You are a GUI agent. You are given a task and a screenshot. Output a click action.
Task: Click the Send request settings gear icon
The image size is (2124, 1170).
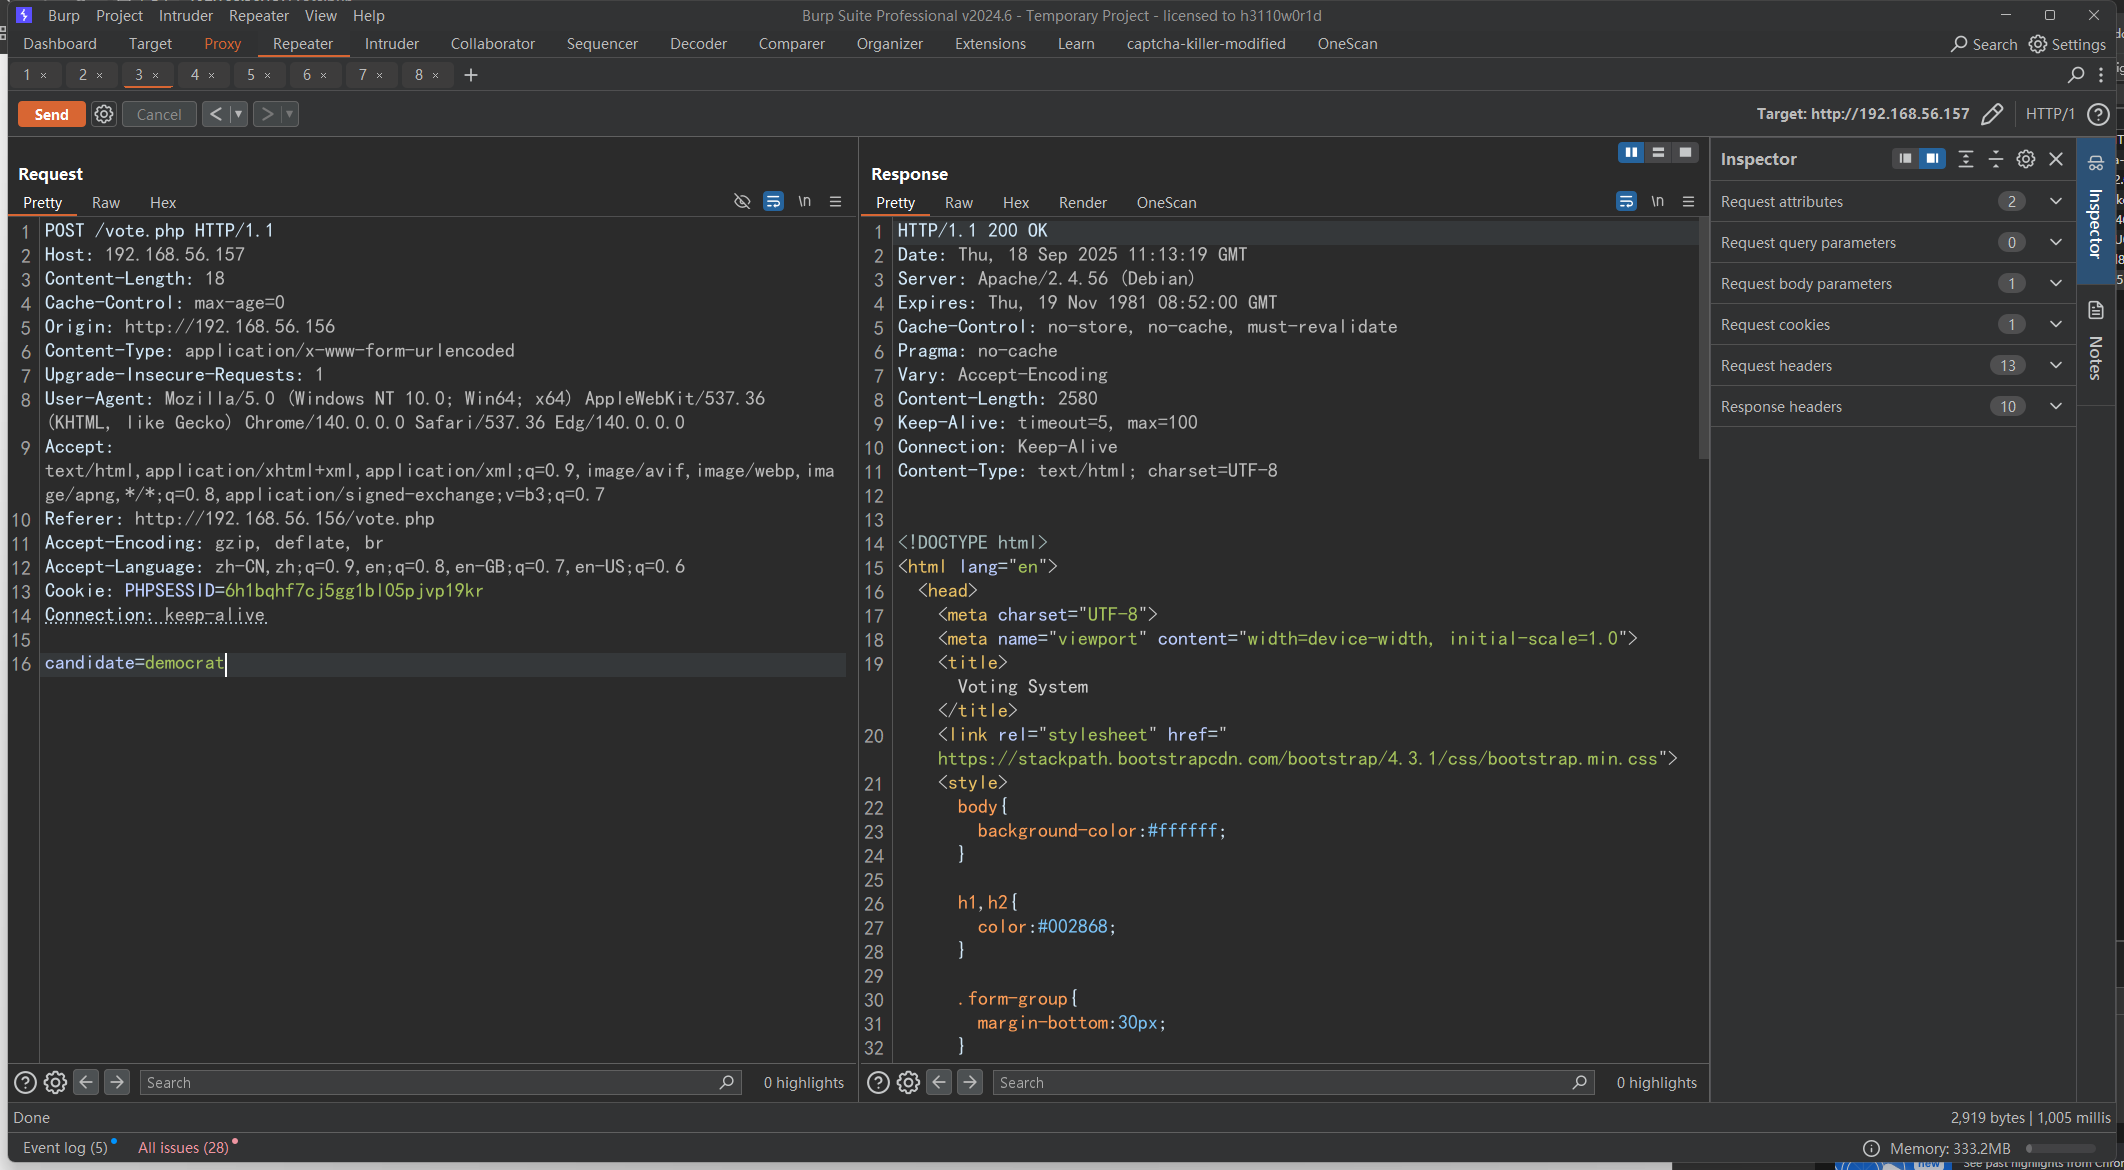pos(104,114)
